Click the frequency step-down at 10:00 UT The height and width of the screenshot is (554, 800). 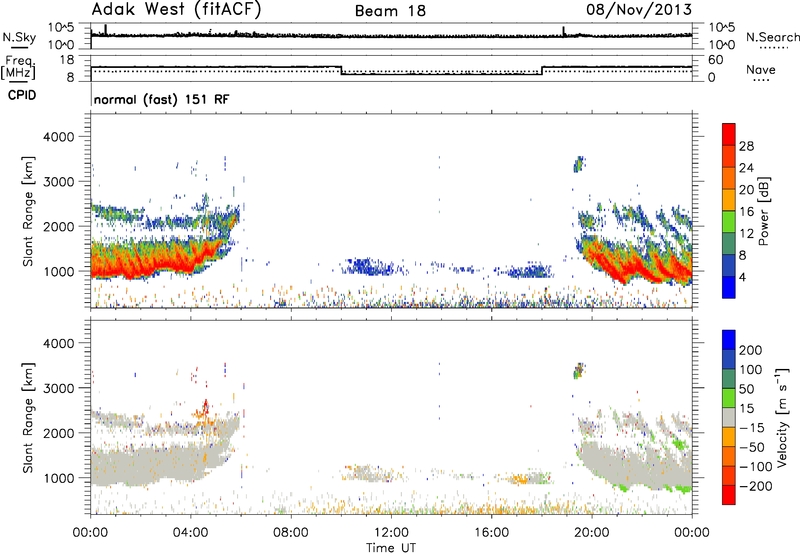(341, 70)
